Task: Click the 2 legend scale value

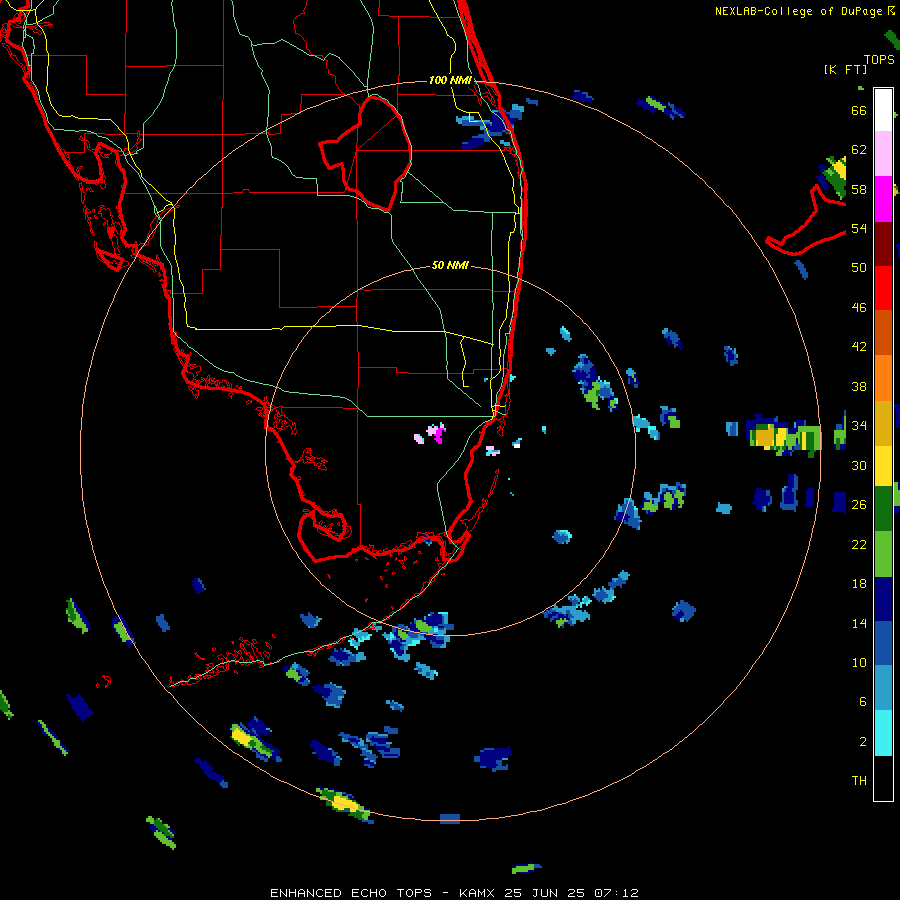Action: point(863,742)
